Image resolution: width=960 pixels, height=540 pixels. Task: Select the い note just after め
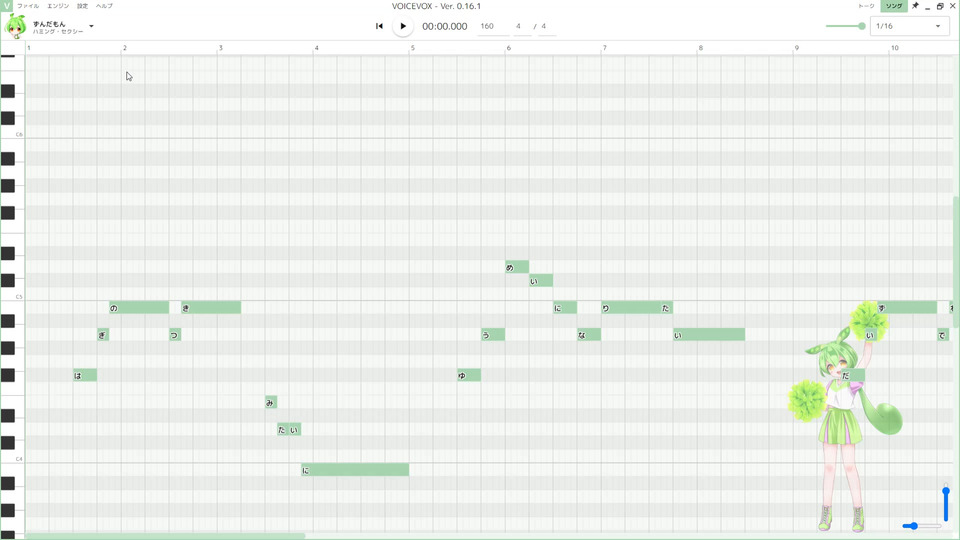[x=541, y=281]
